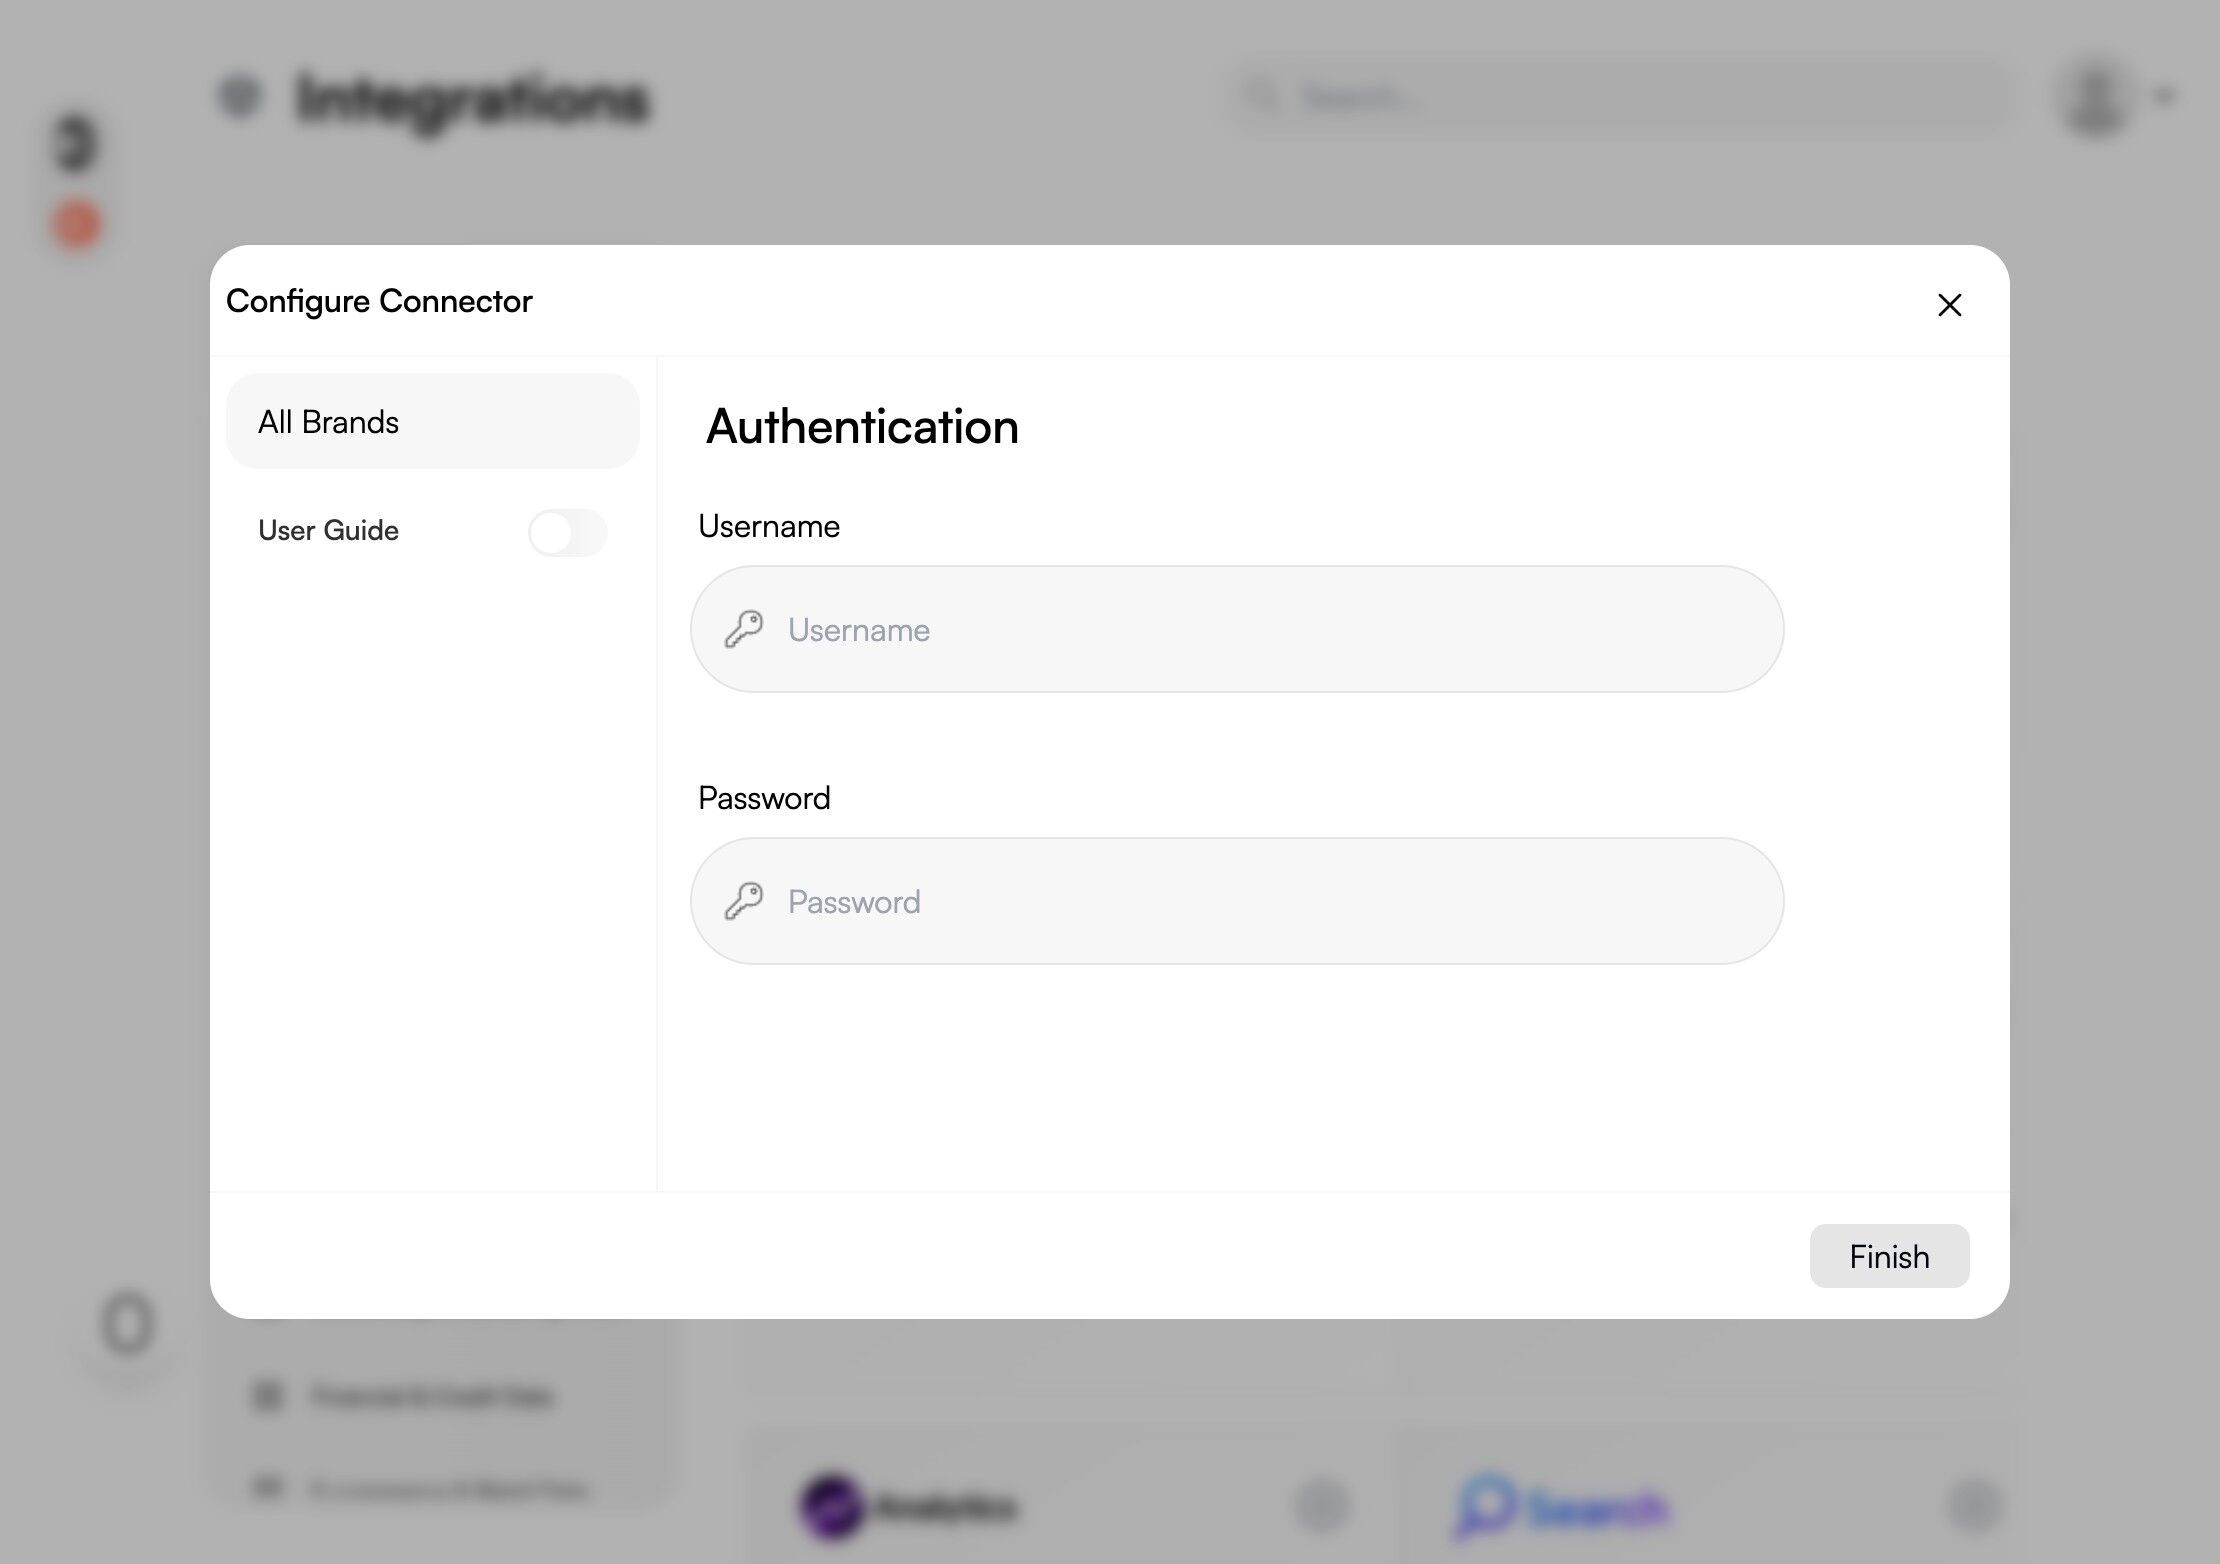Click the dark logo icon atop left sidebar
The width and height of the screenshot is (2220, 1564).
point(76,143)
